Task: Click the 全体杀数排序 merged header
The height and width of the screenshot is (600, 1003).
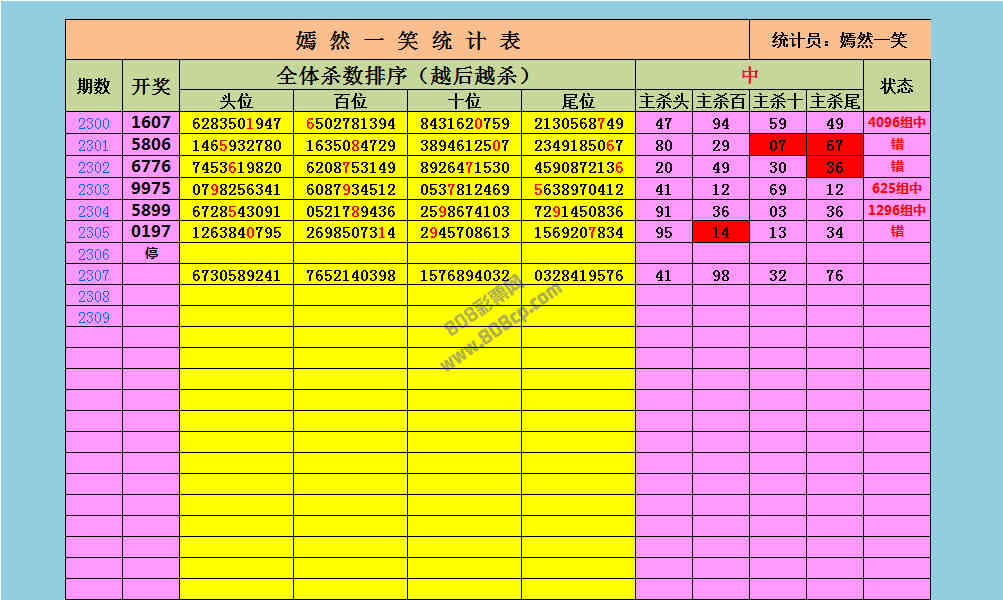Action: pyautogui.click(x=406, y=75)
